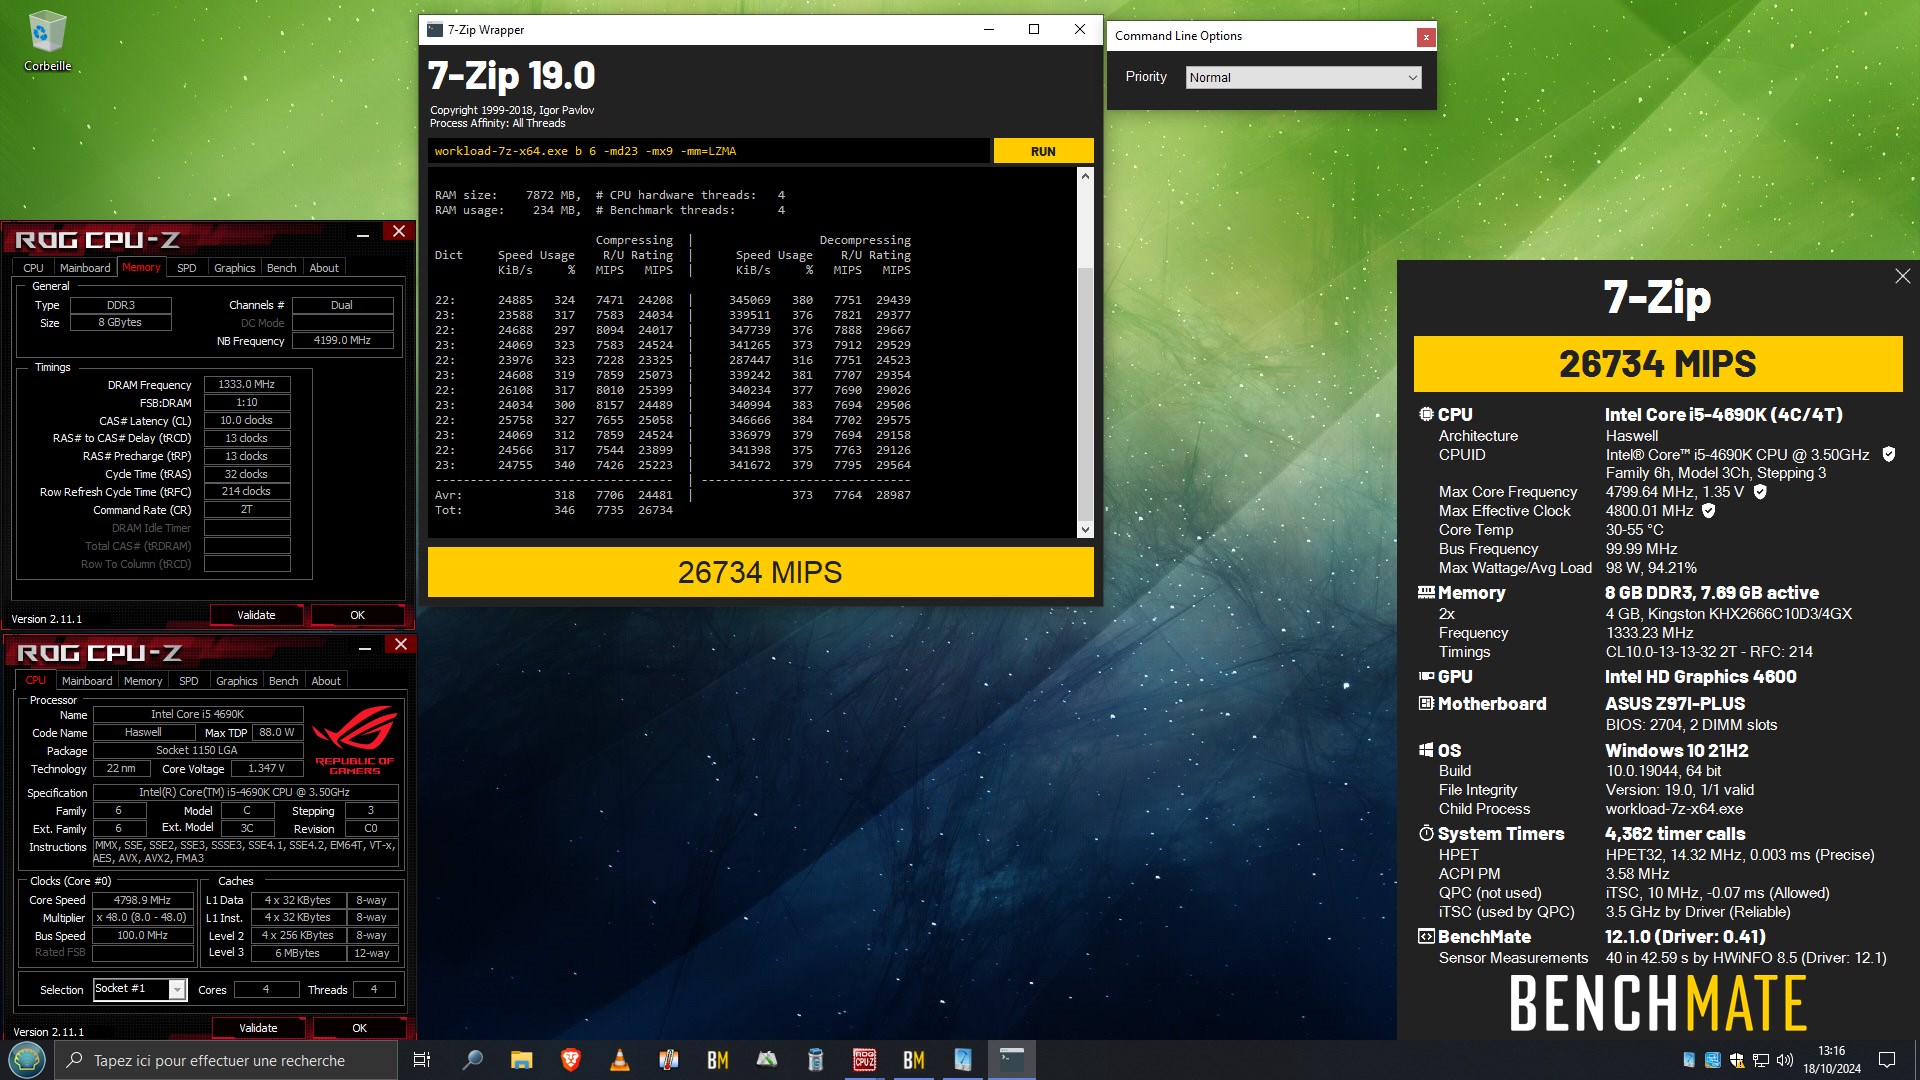Open Graphics tab in the Memory CPU-Z window
Screen dimensions: 1920x1080
[x=235, y=268]
